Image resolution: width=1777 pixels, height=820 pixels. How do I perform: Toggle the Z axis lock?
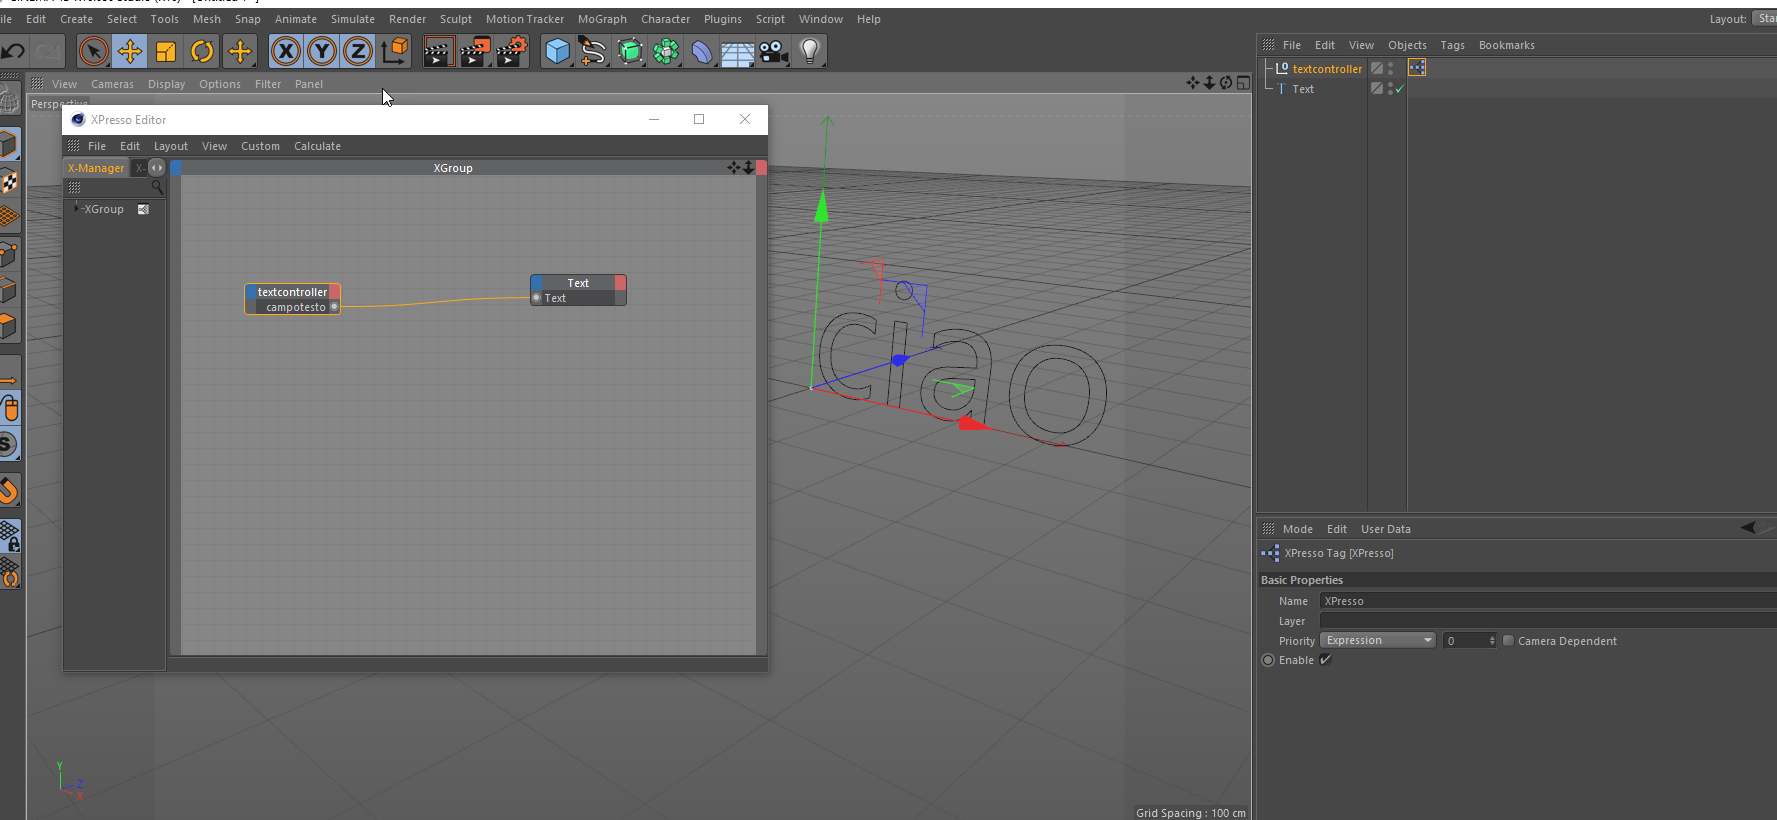coord(358,51)
